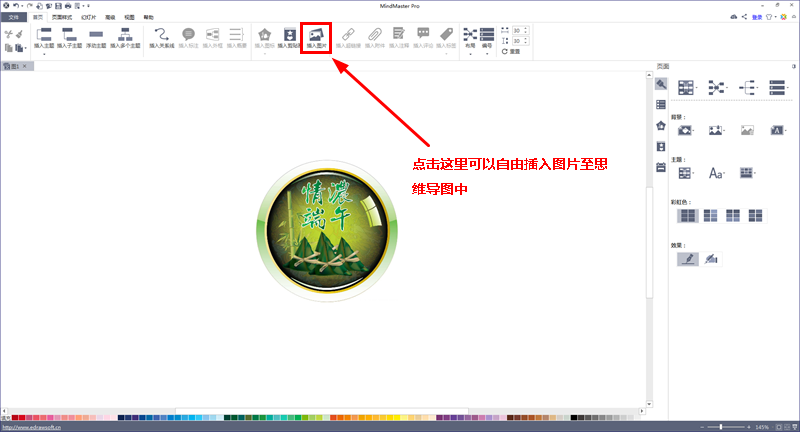Click the zoom slider handle in status bar
Screen dimensions: 800x432
tap(721, 427)
